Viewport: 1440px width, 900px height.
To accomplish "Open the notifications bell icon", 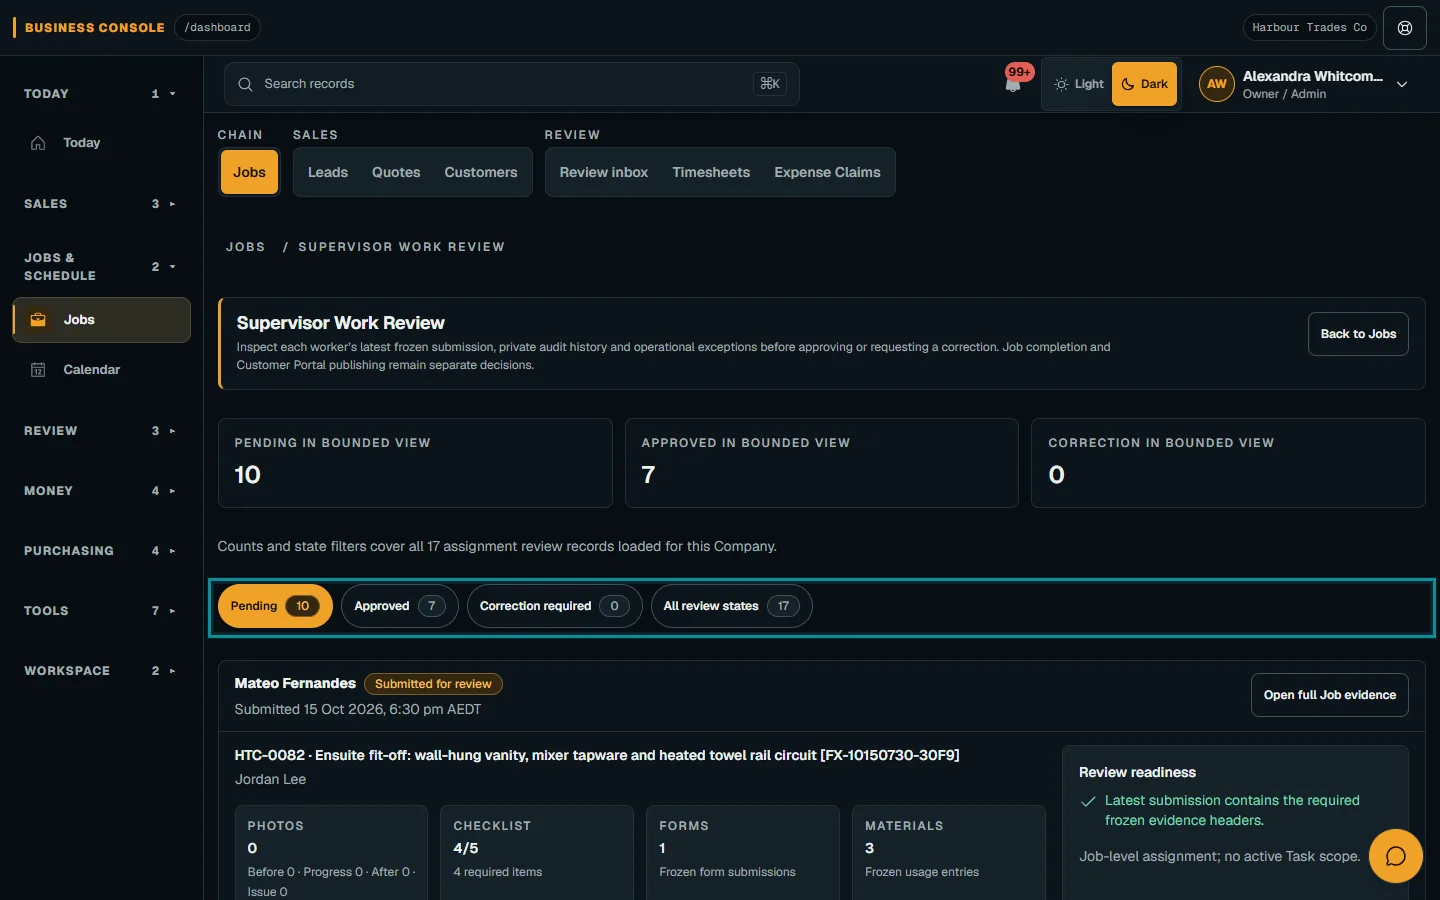I will pos(1013,84).
